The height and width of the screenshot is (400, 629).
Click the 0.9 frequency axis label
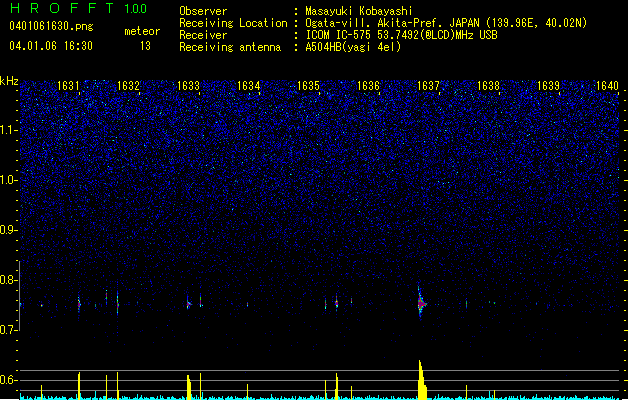pyautogui.click(x=9, y=230)
